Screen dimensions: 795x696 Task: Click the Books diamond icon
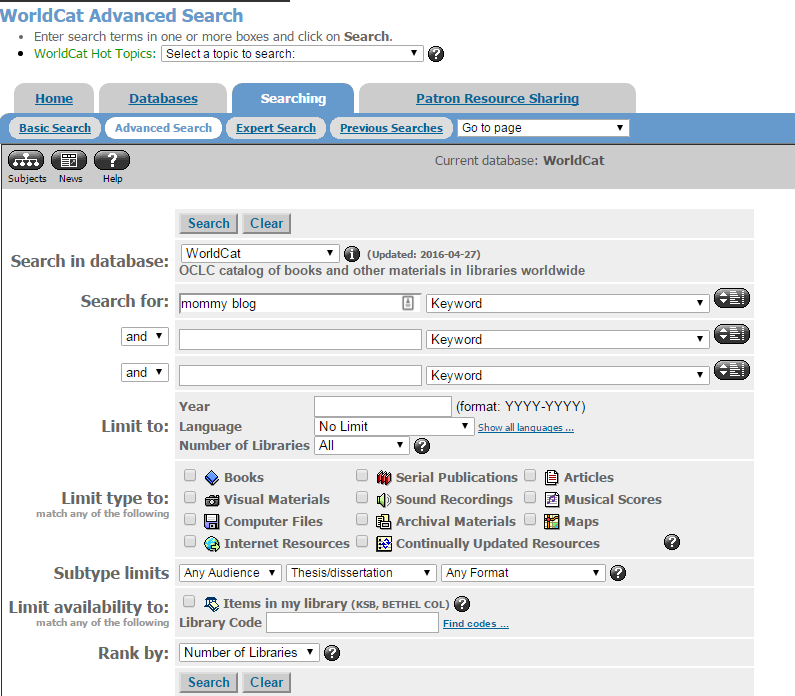(211, 478)
